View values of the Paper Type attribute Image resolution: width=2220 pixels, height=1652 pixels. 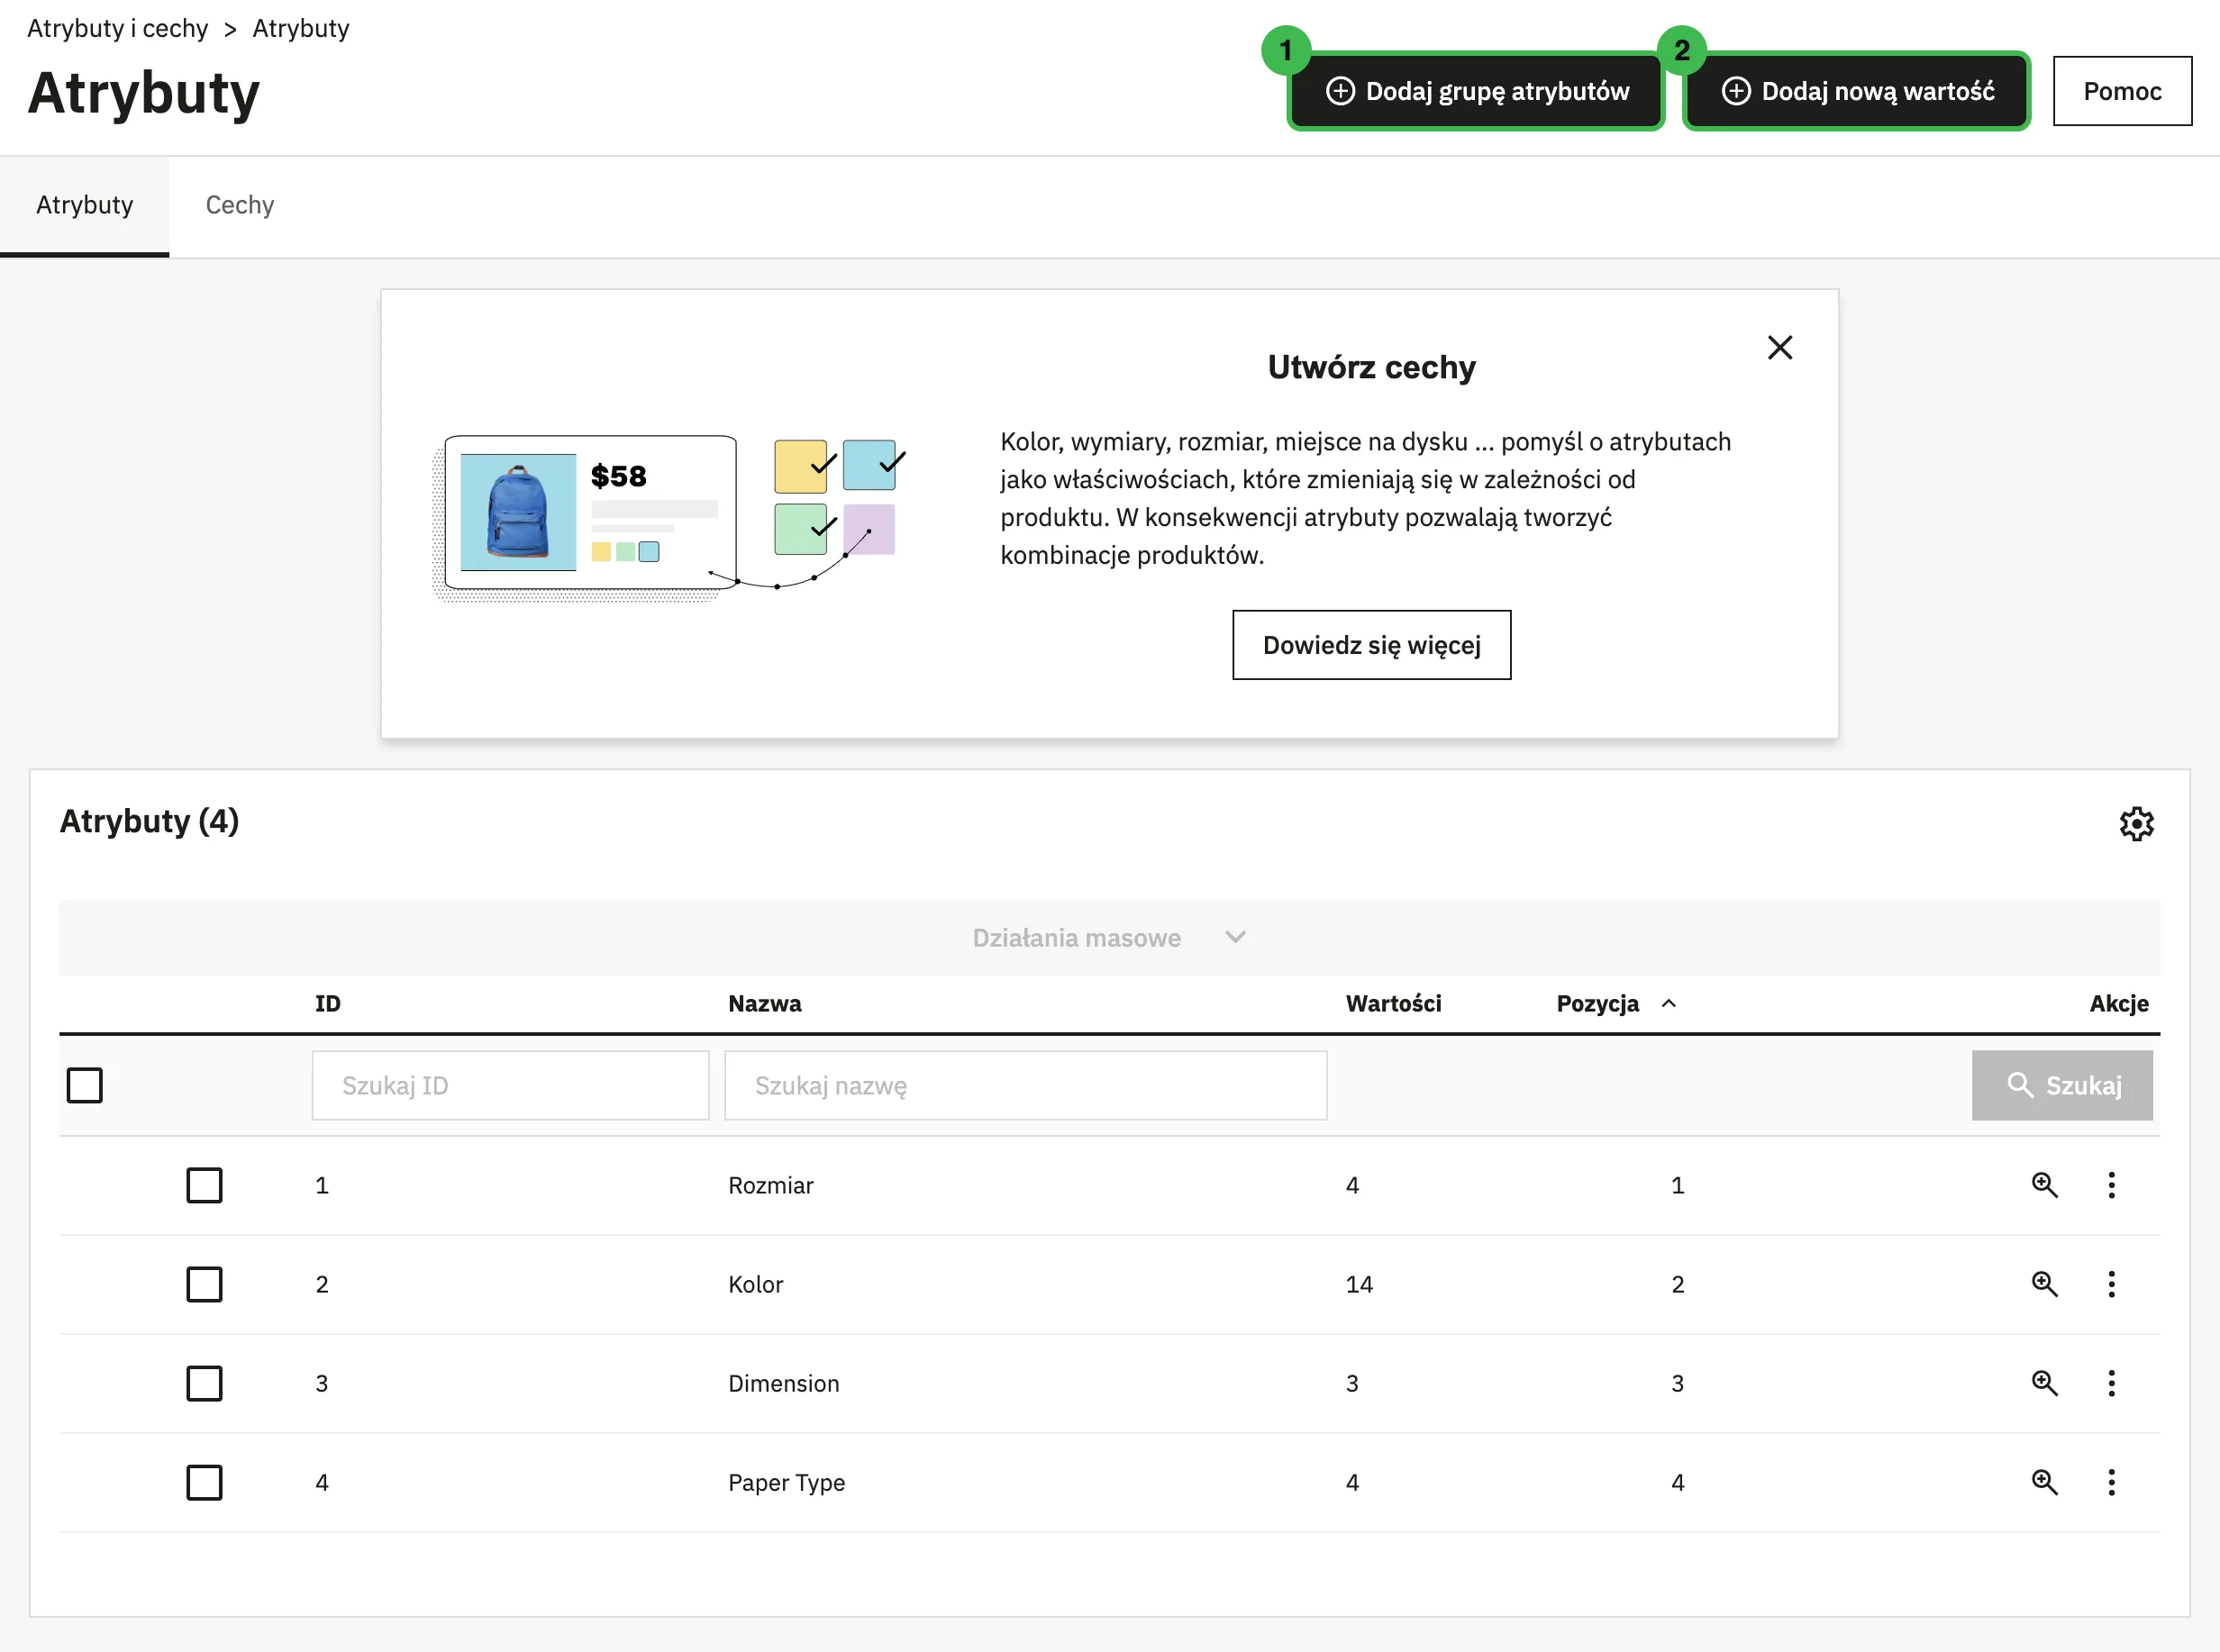coord(2044,1482)
